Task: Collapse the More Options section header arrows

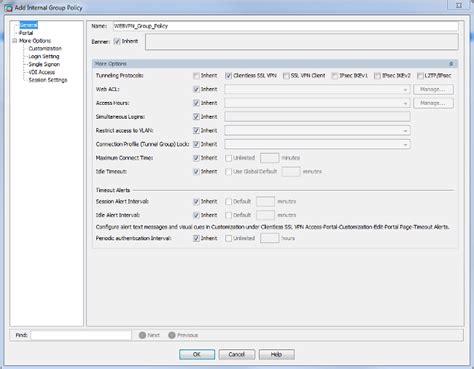Action: [451, 64]
